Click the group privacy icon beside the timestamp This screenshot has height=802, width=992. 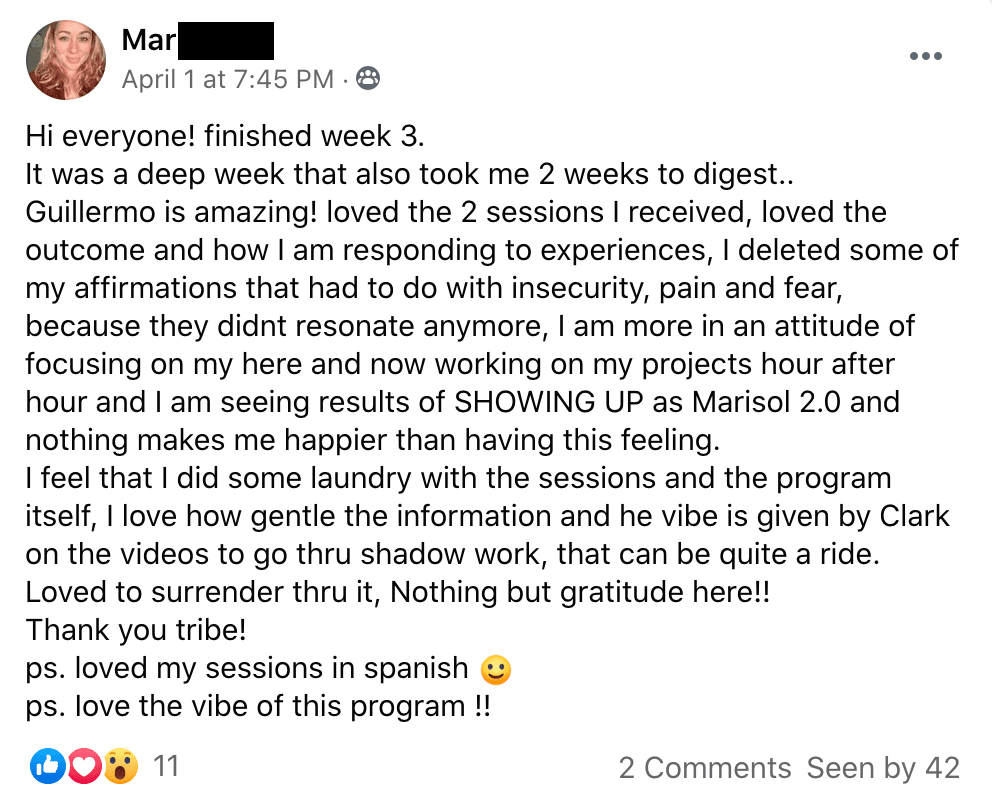(368, 79)
